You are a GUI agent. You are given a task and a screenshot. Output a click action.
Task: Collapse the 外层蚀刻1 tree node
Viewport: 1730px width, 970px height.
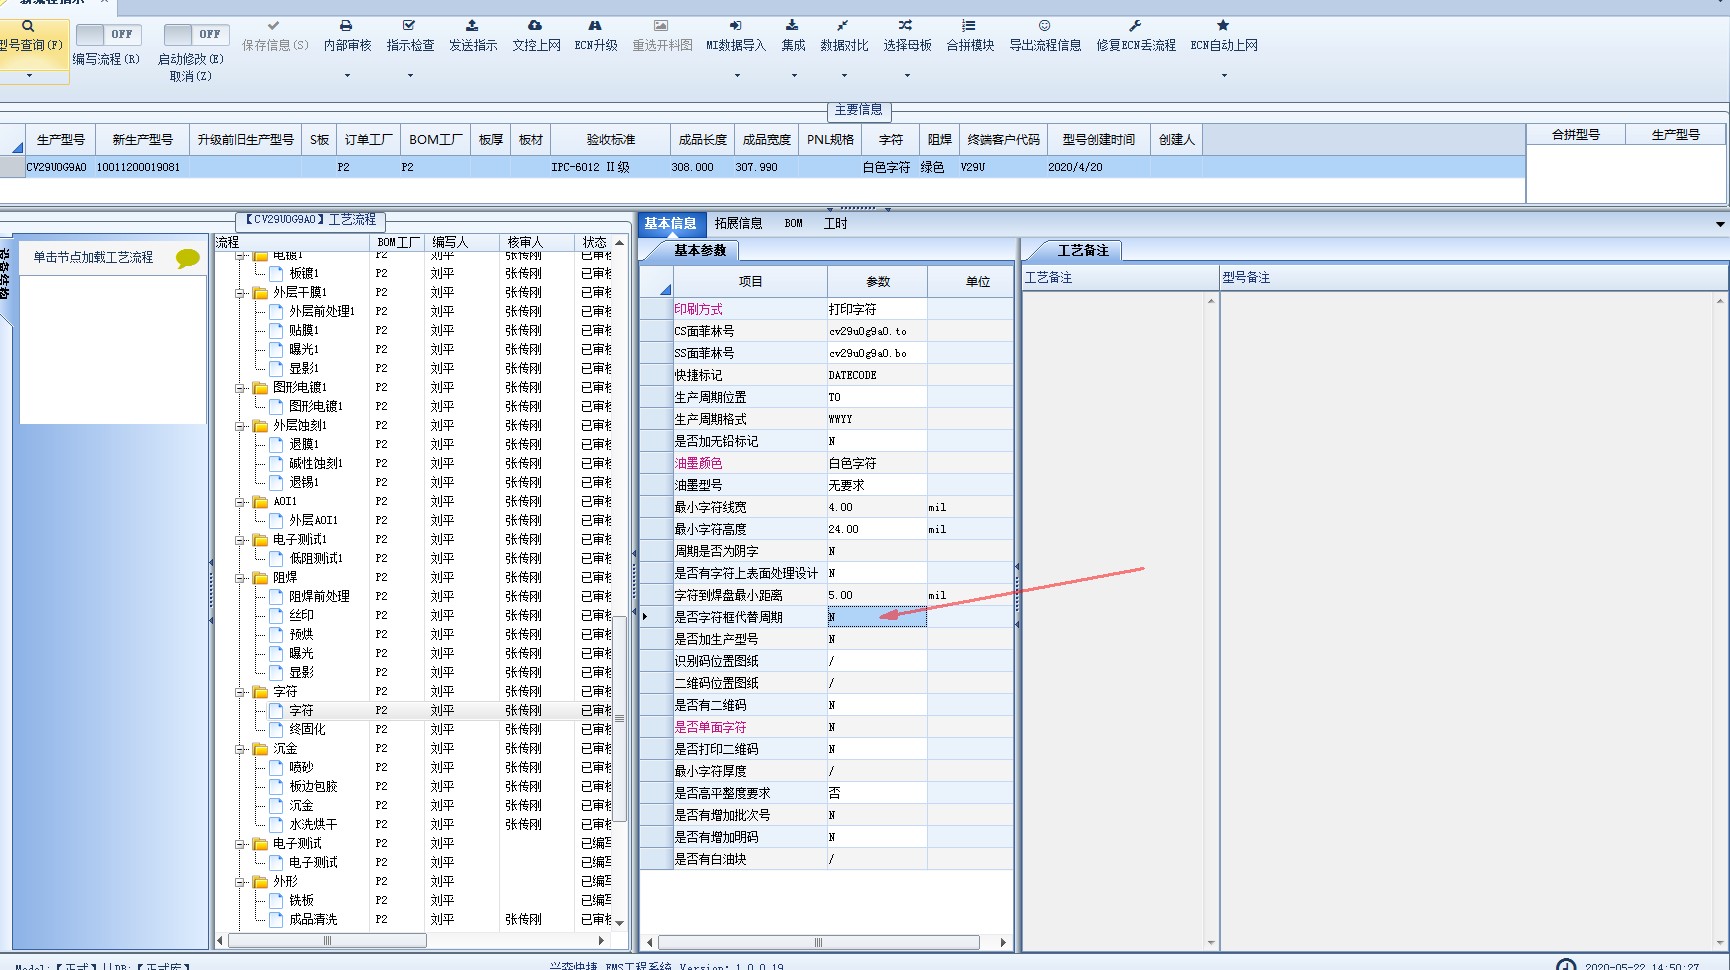click(x=240, y=426)
